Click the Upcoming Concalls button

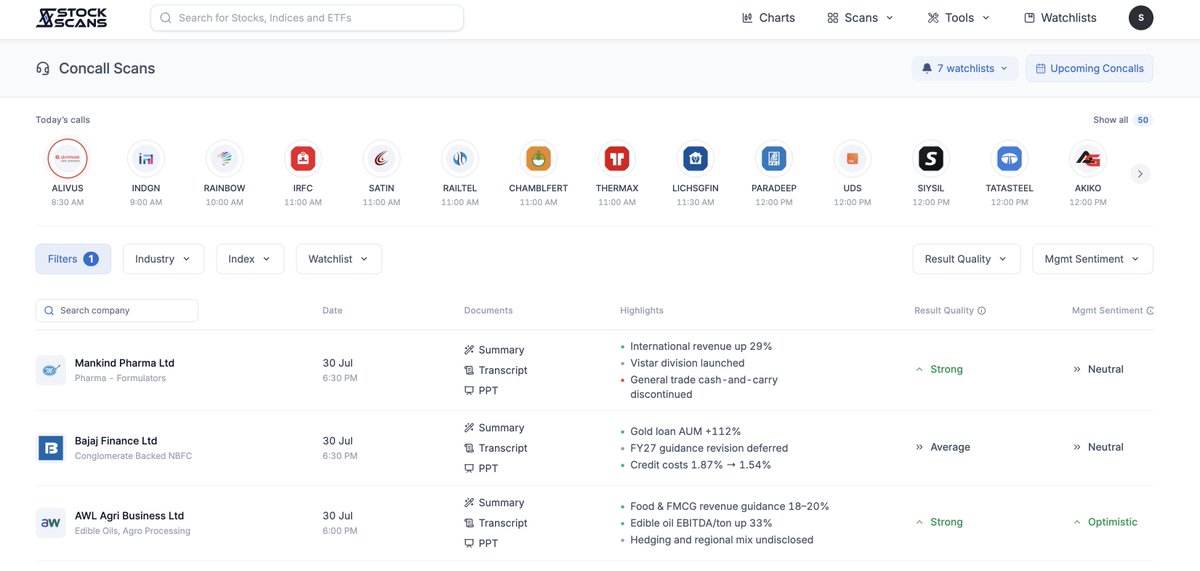[x=1089, y=69]
